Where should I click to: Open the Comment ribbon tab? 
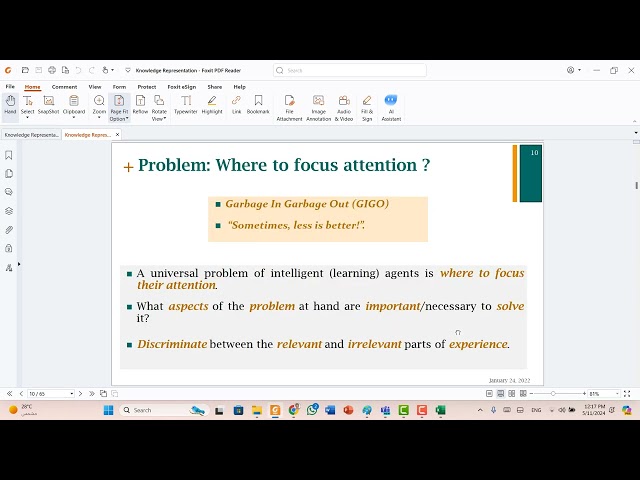64,87
